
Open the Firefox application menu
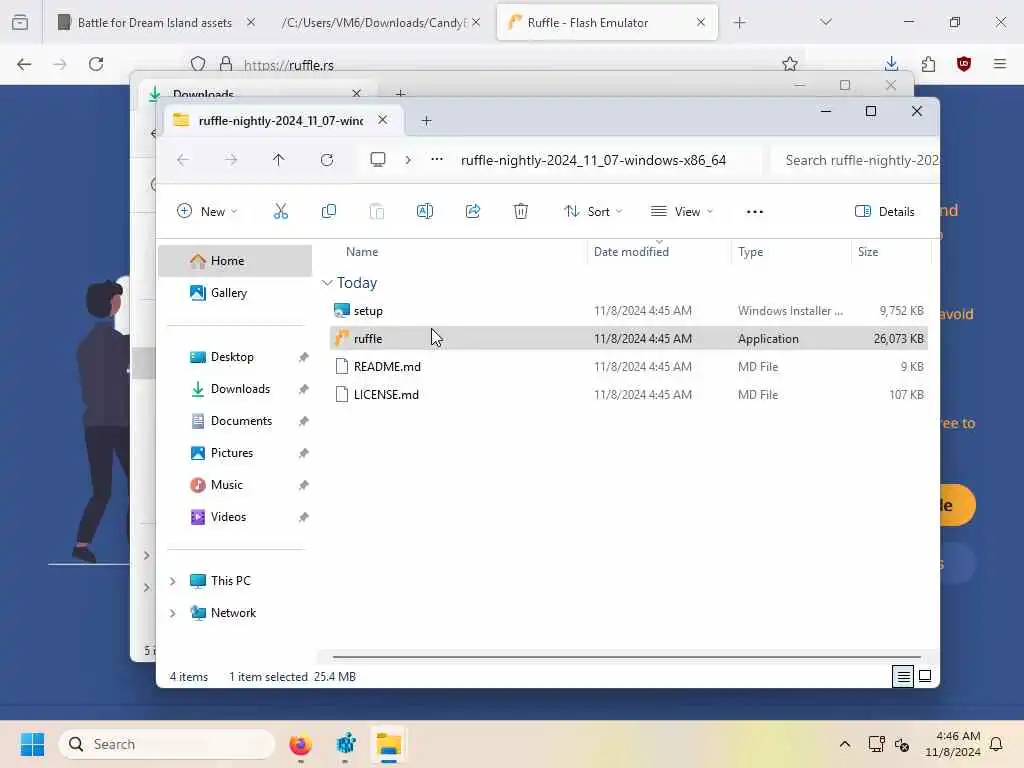coord(1000,64)
